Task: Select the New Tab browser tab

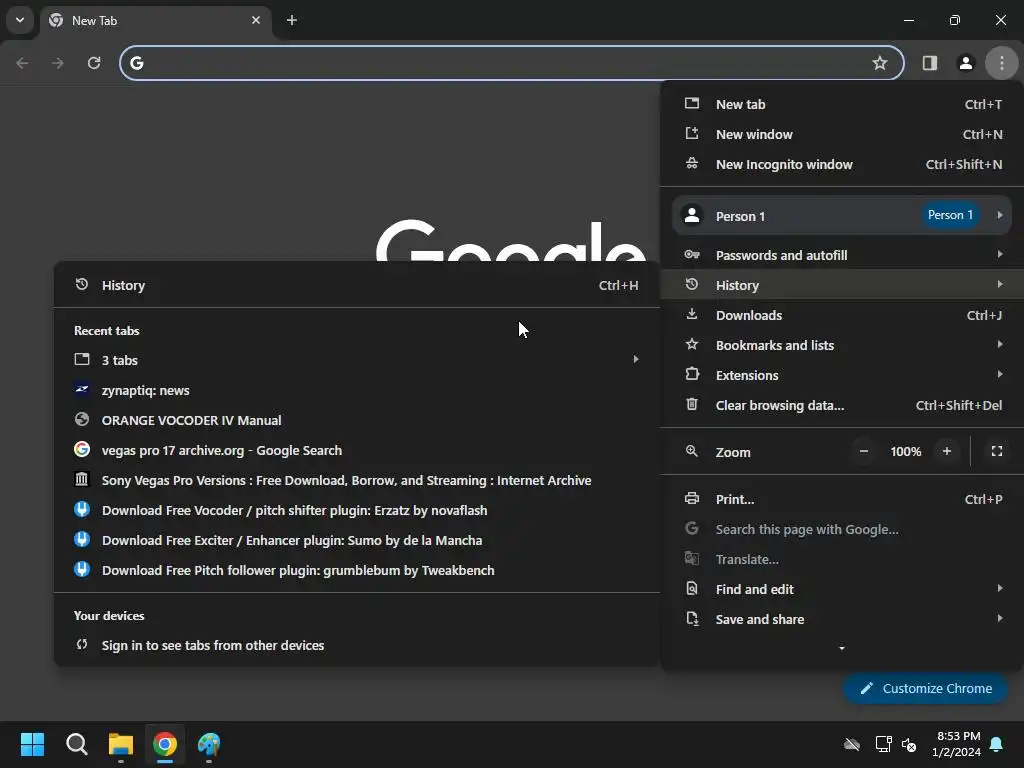Action: [155, 20]
